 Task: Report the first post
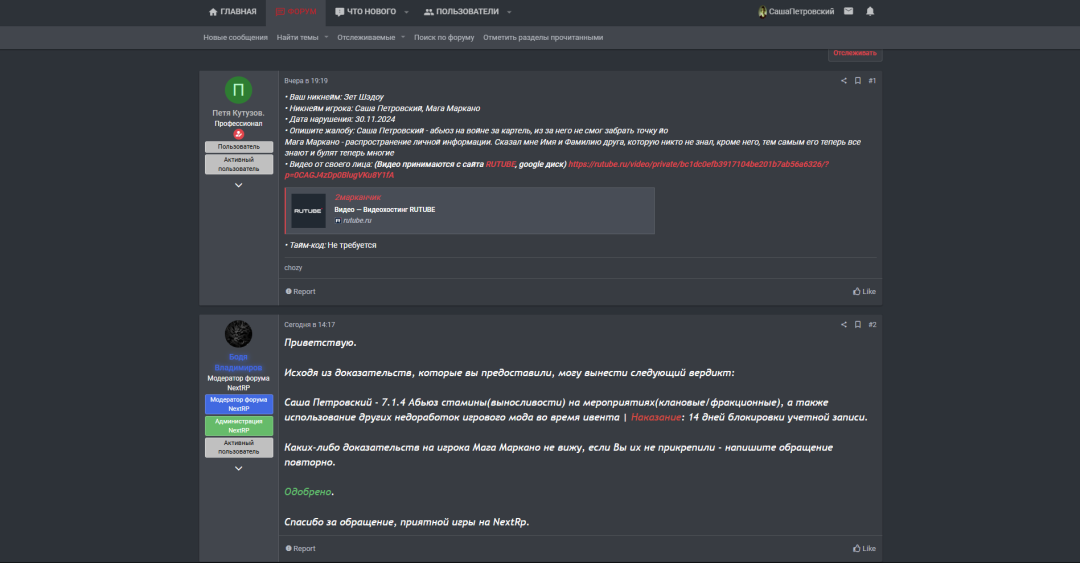300,292
